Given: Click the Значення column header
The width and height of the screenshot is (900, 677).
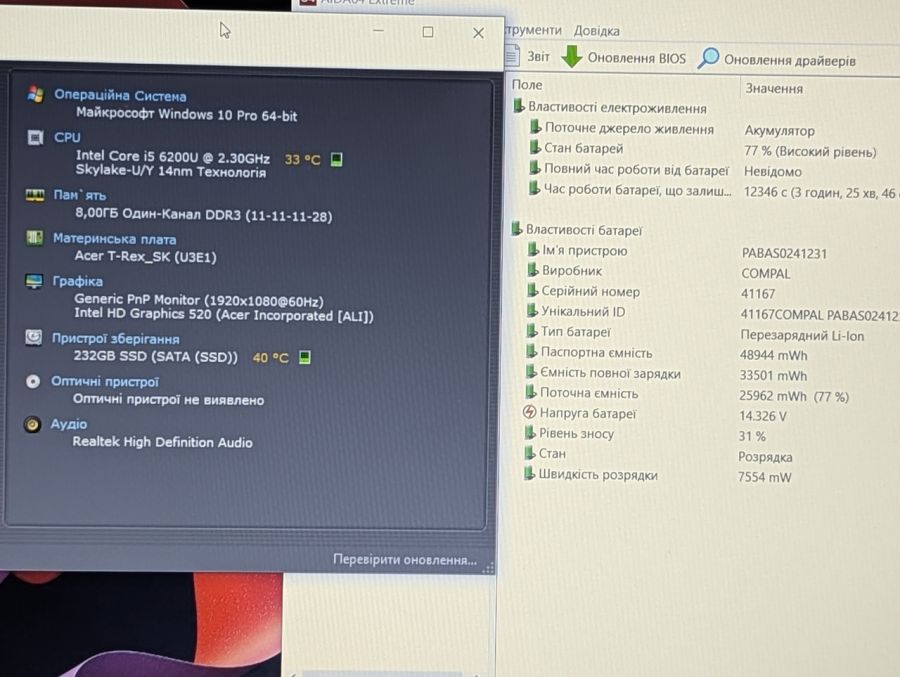Looking at the screenshot, I should coord(774,88).
